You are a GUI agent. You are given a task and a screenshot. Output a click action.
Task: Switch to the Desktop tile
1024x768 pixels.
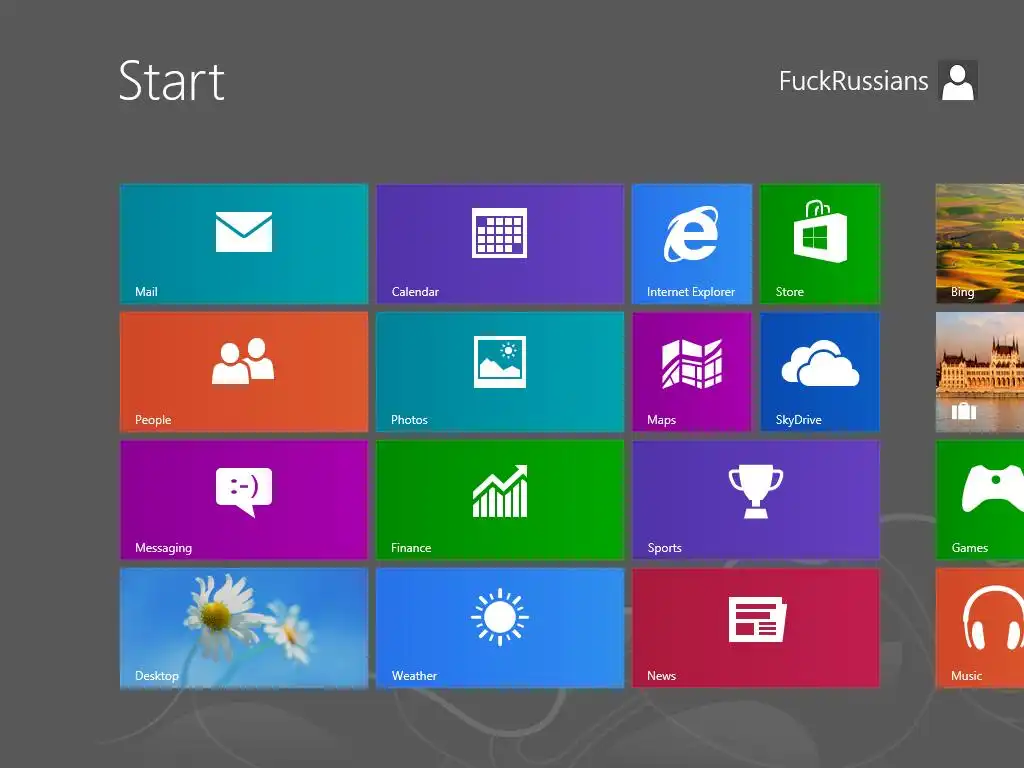pyautogui.click(x=244, y=628)
